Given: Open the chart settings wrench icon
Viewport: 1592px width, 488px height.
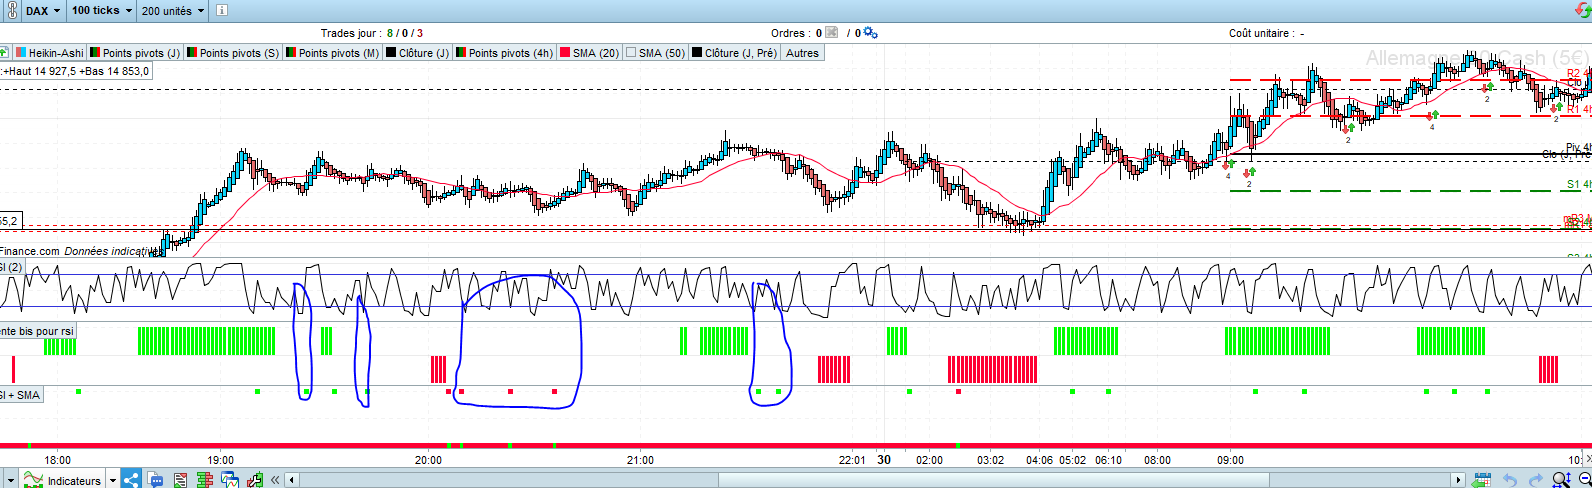Looking at the screenshot, I should click(x=256, y=480).
